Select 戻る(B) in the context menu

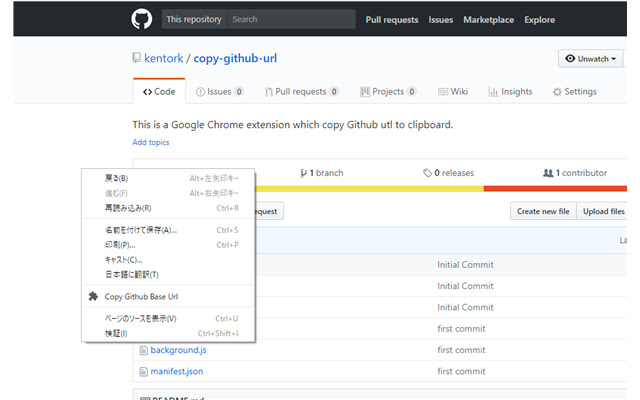click(168, 178)
